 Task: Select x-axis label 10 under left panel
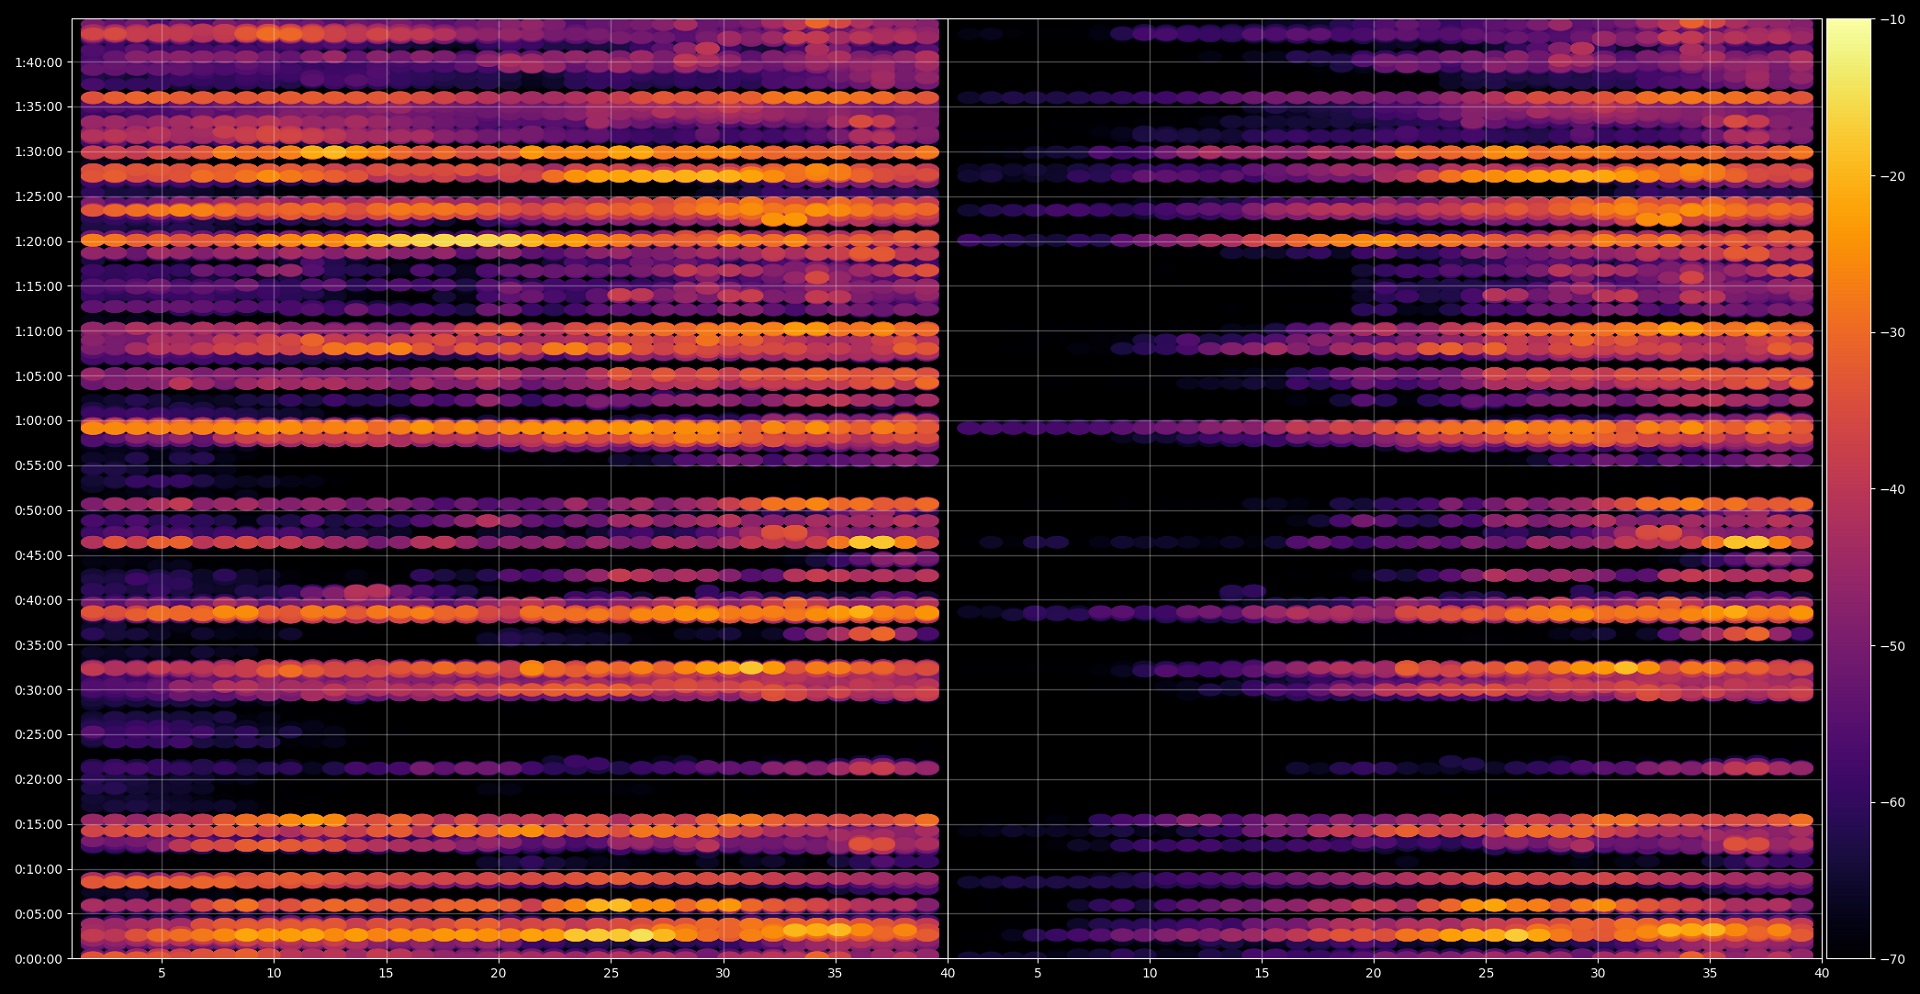click(x=274, y=973)
